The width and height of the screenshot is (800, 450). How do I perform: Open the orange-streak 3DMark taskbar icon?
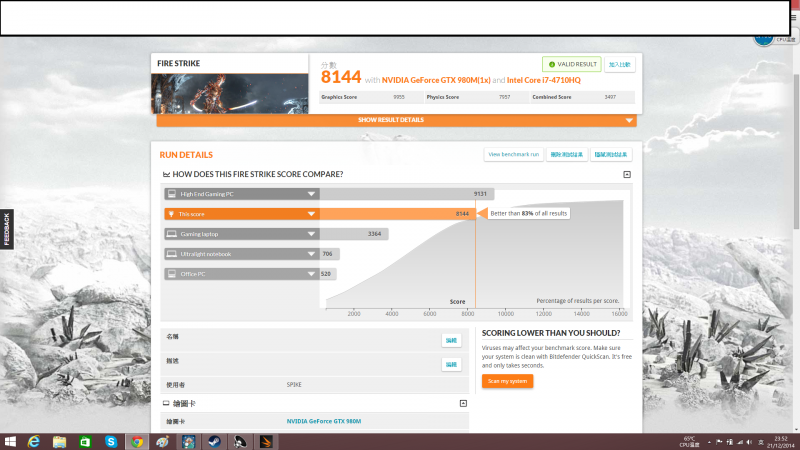tap(266, 442)
